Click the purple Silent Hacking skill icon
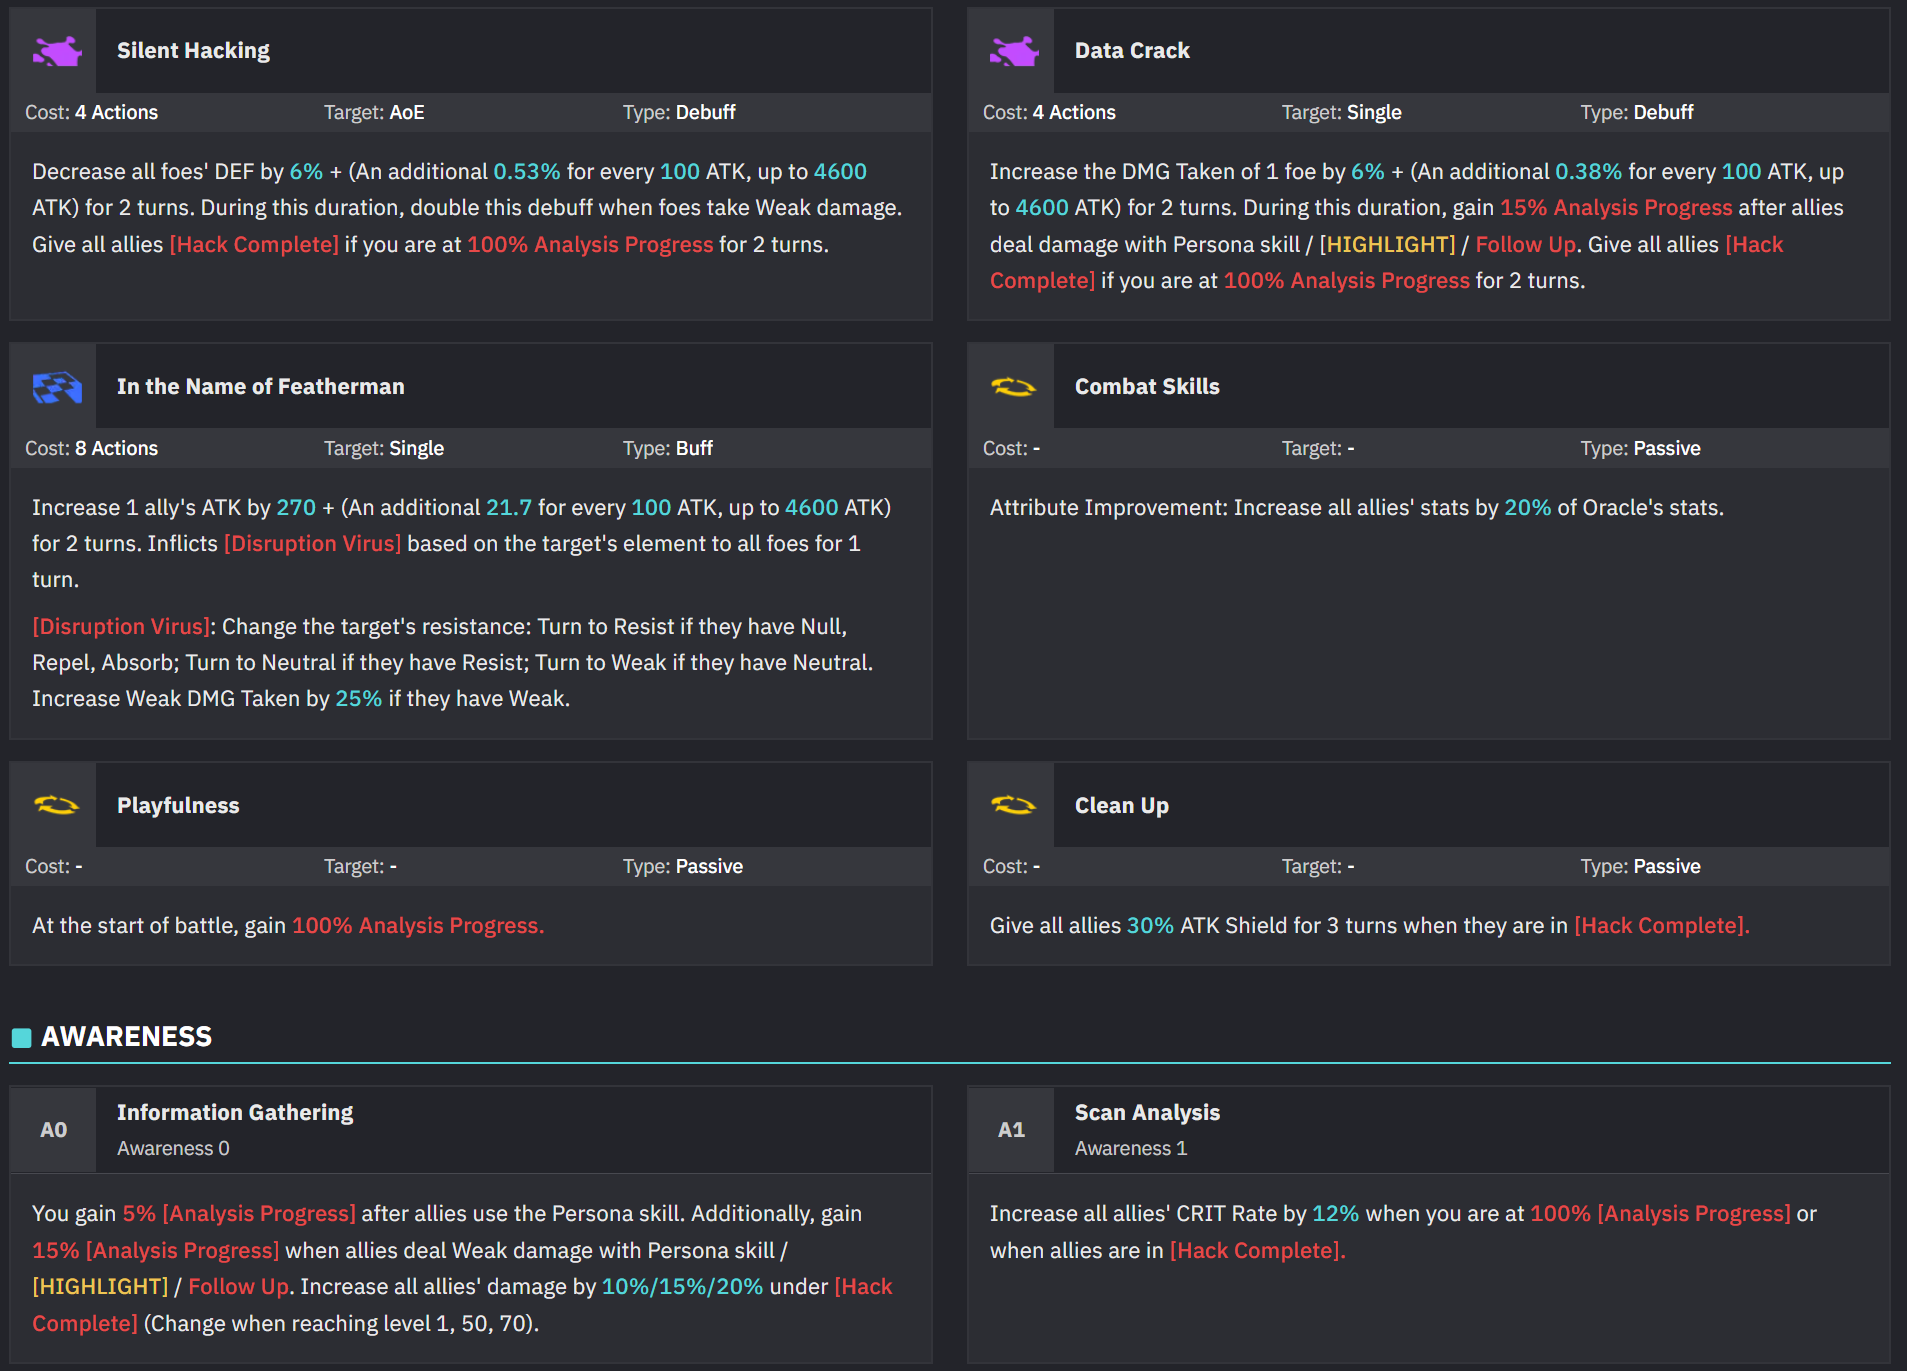This screenshot has height=1371, width=1907. click(x=57, y=51)
